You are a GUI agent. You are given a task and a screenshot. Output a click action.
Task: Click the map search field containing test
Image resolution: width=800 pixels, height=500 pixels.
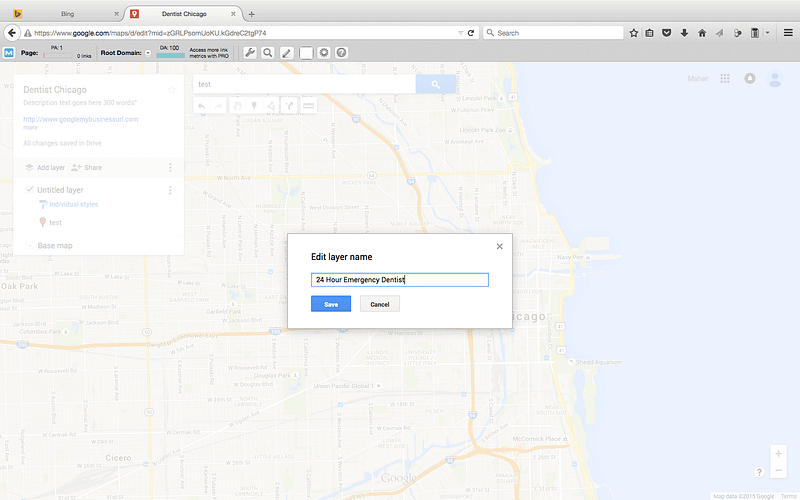304,84
